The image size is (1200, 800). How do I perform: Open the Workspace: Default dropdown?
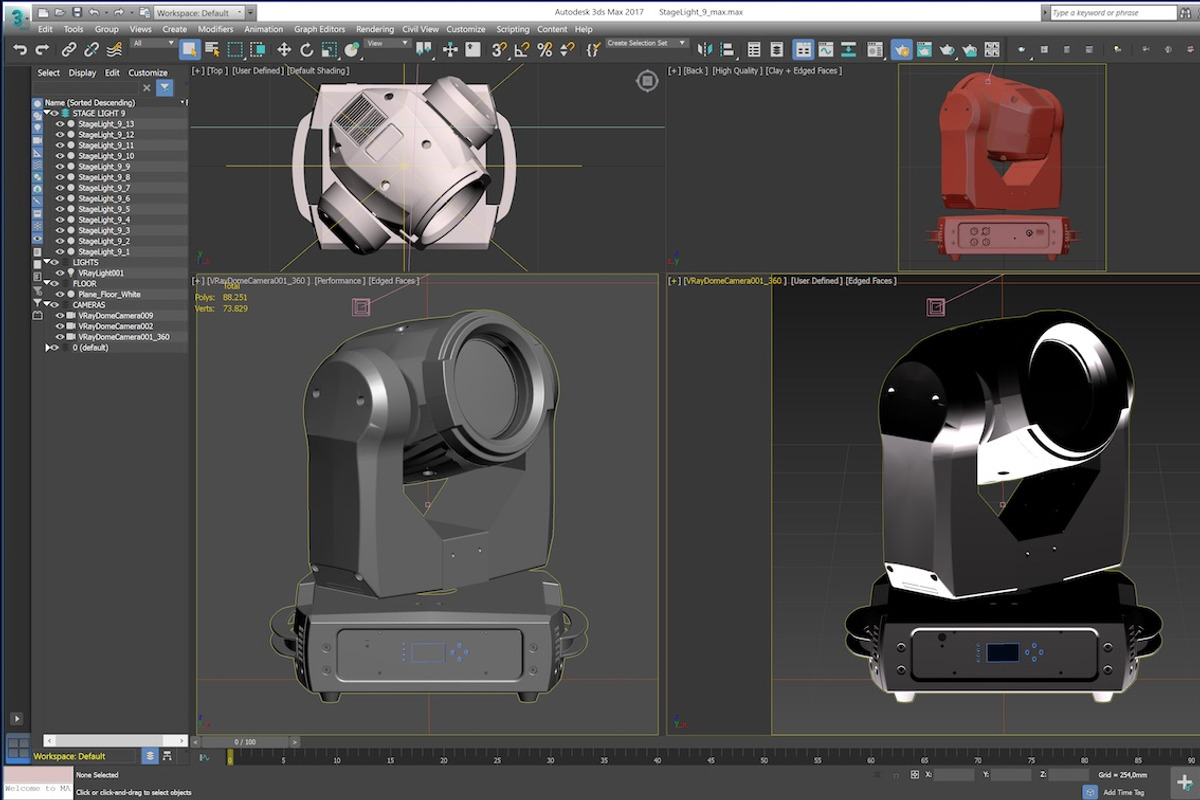(x=199, y=13)
